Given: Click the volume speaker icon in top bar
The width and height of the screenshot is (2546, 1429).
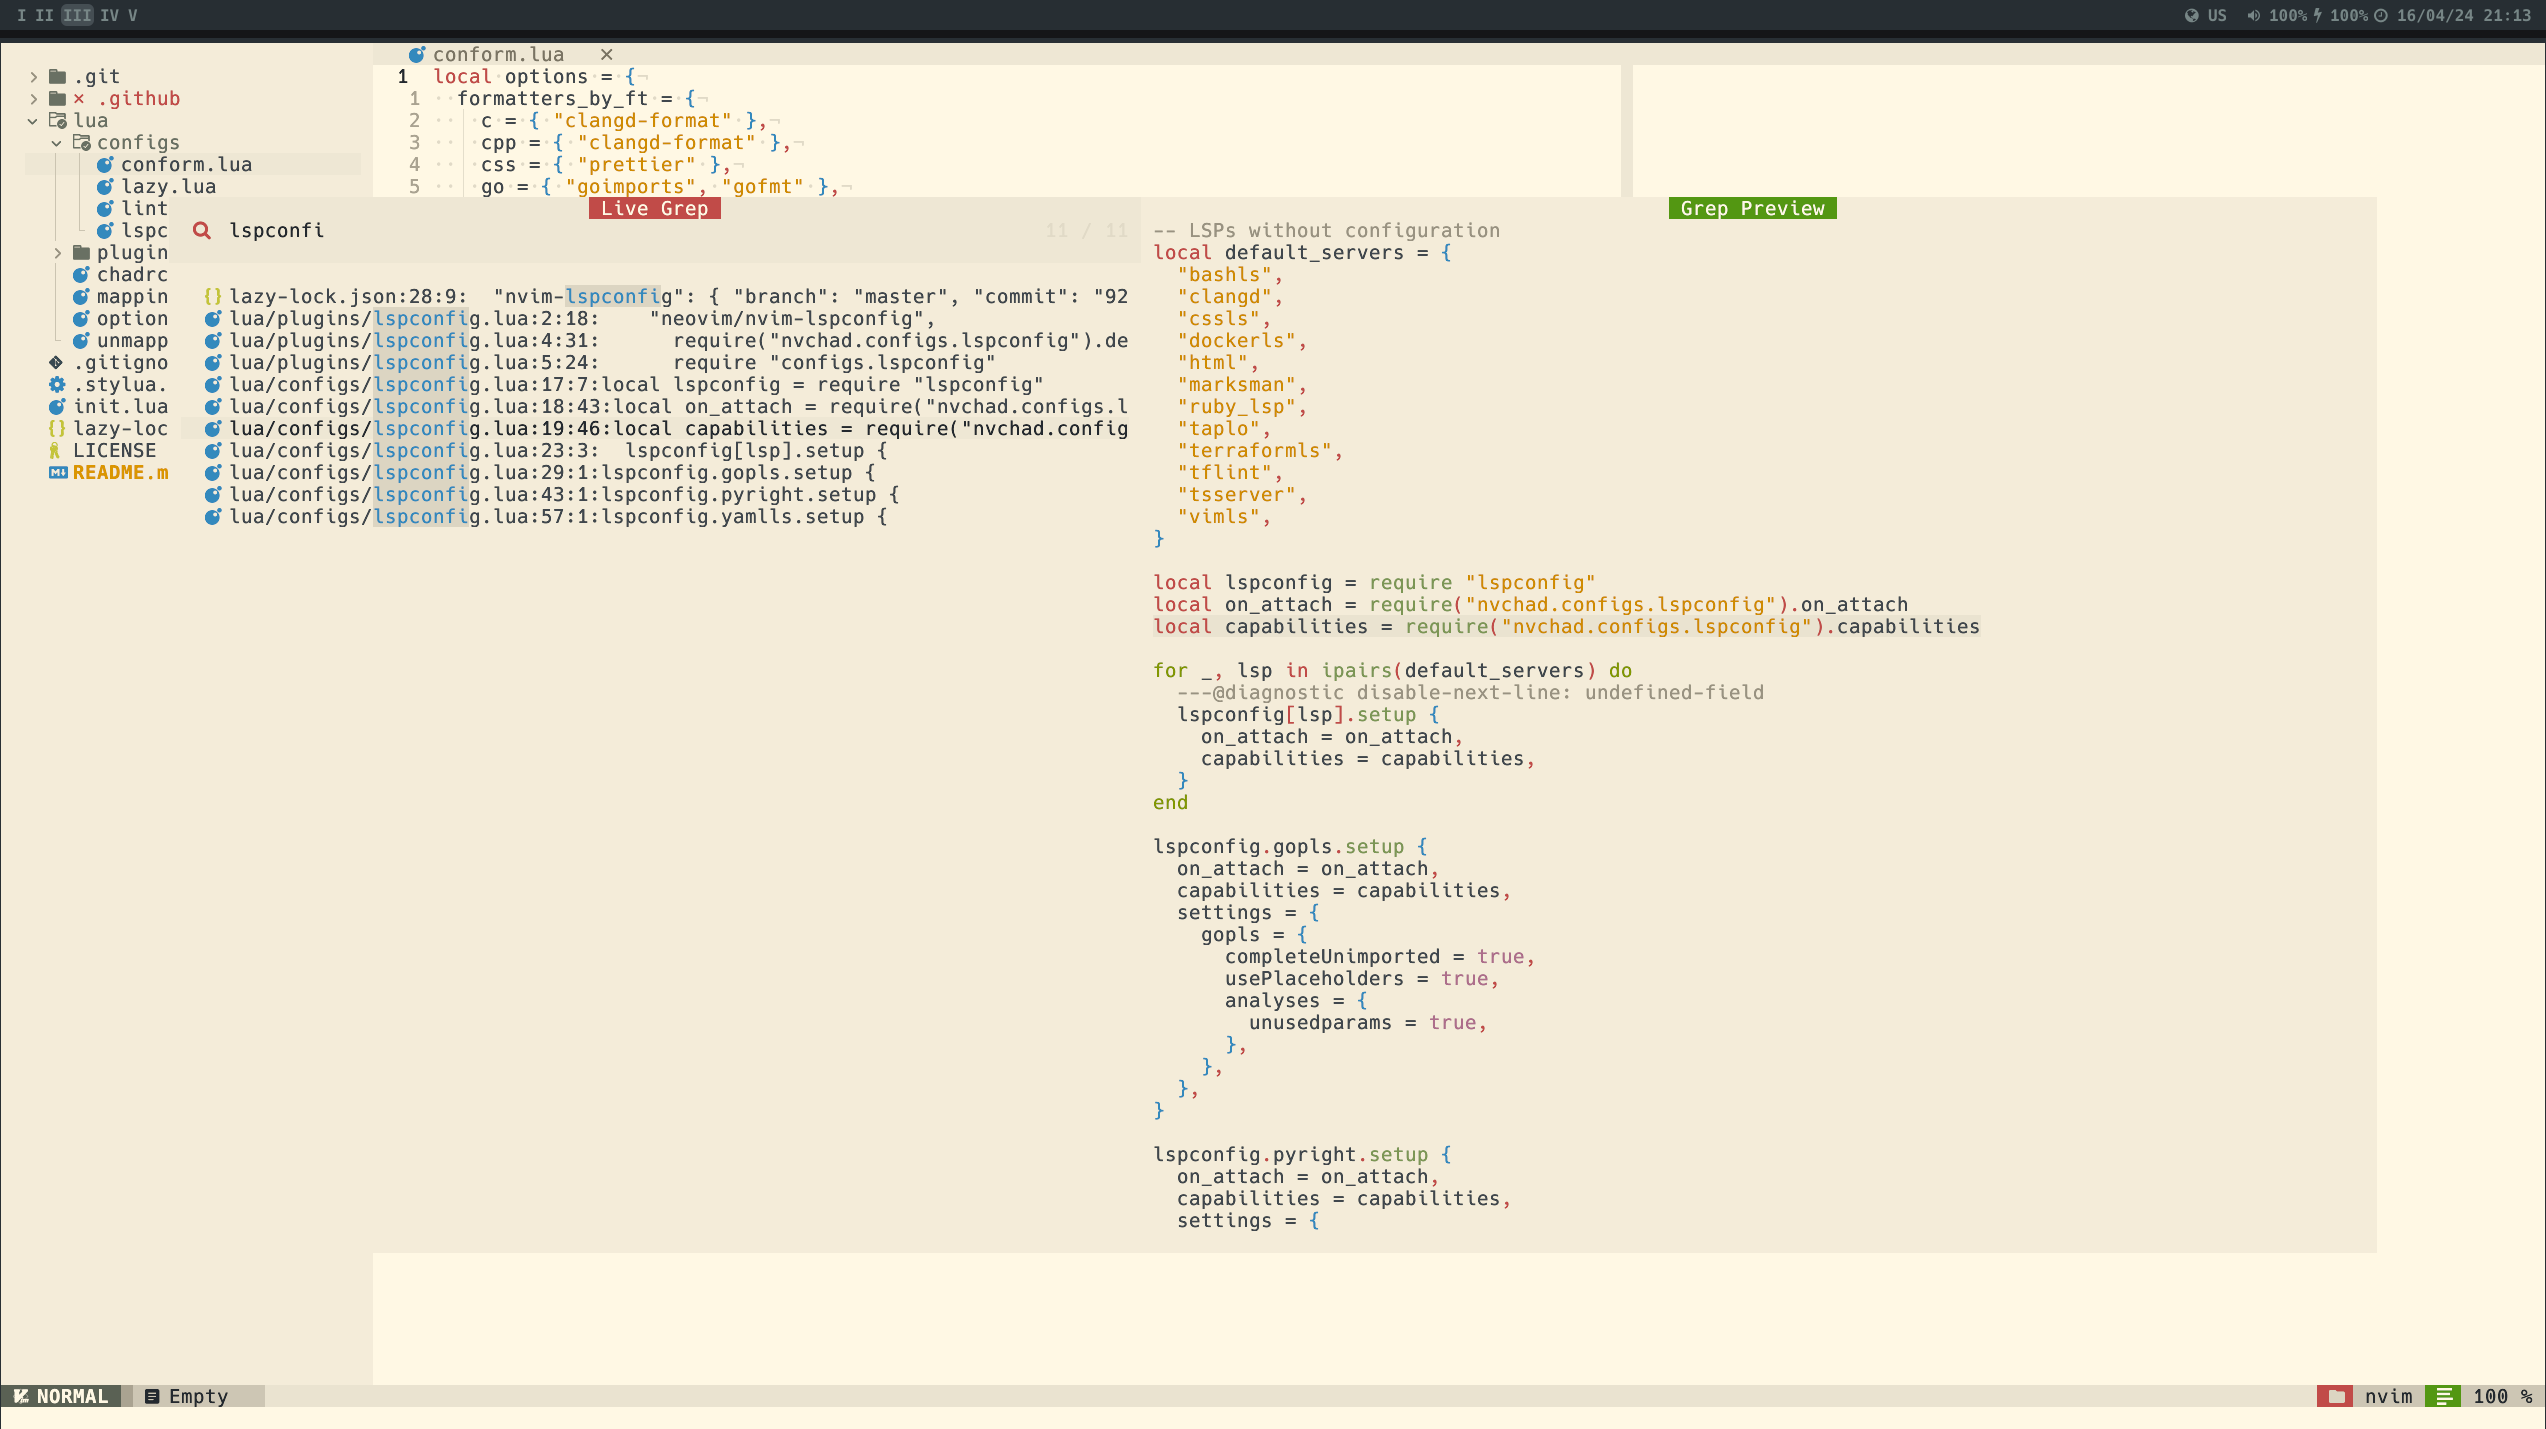Looking at the screenshot, I should pyautogui.click(x=2254, y=15).
